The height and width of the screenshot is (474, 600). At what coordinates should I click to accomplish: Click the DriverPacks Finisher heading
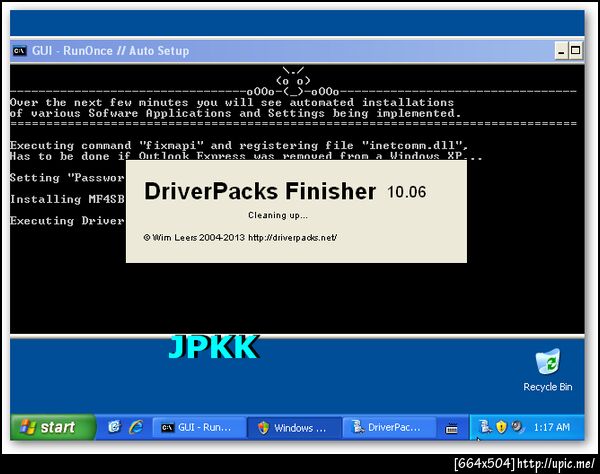pyautogui.click(x=260, y=191)
